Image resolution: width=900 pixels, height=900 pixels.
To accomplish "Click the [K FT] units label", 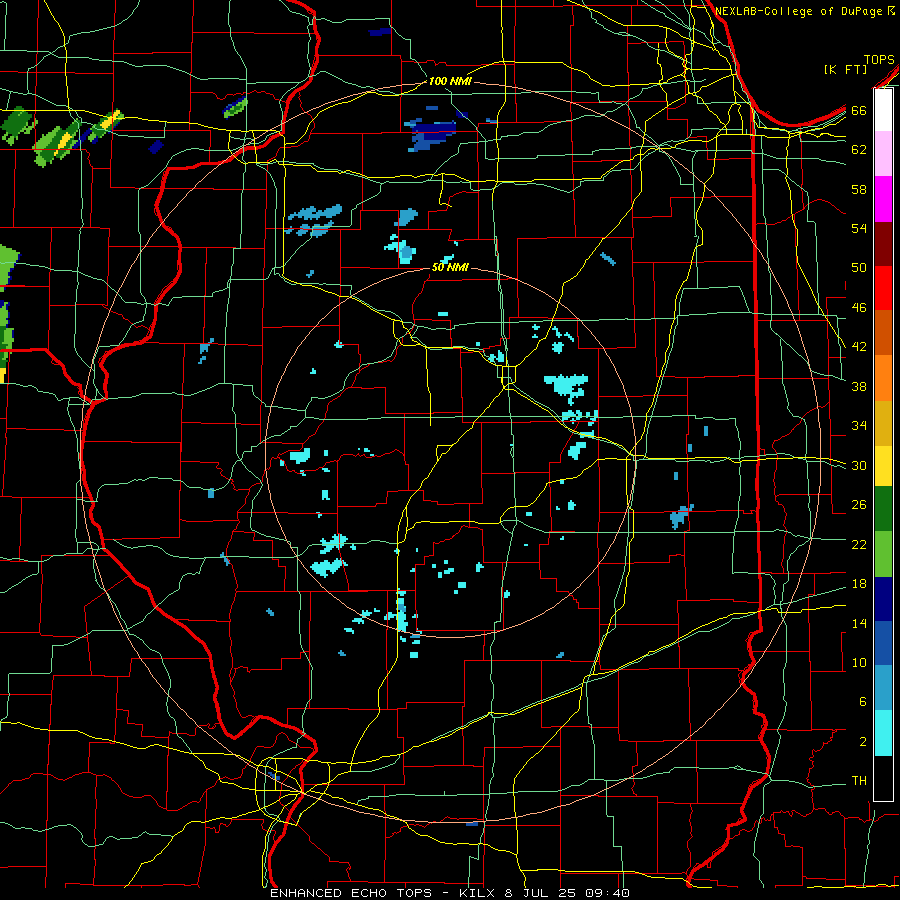I will point(845,69).
